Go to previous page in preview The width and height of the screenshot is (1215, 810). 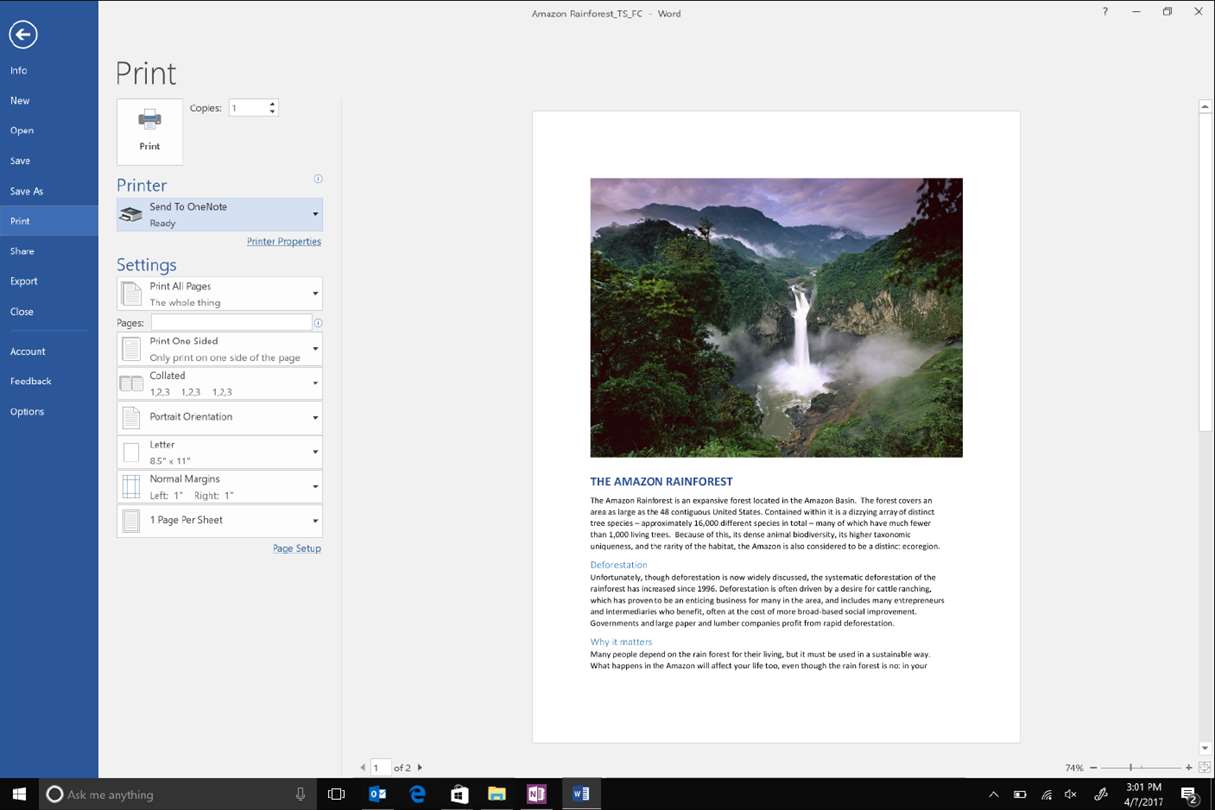tap(362, 768)
